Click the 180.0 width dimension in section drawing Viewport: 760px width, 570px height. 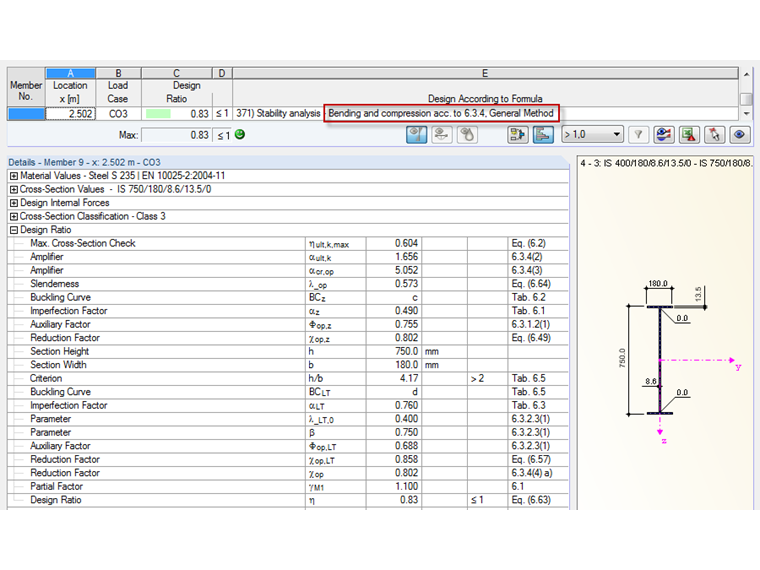pos(658,284)
